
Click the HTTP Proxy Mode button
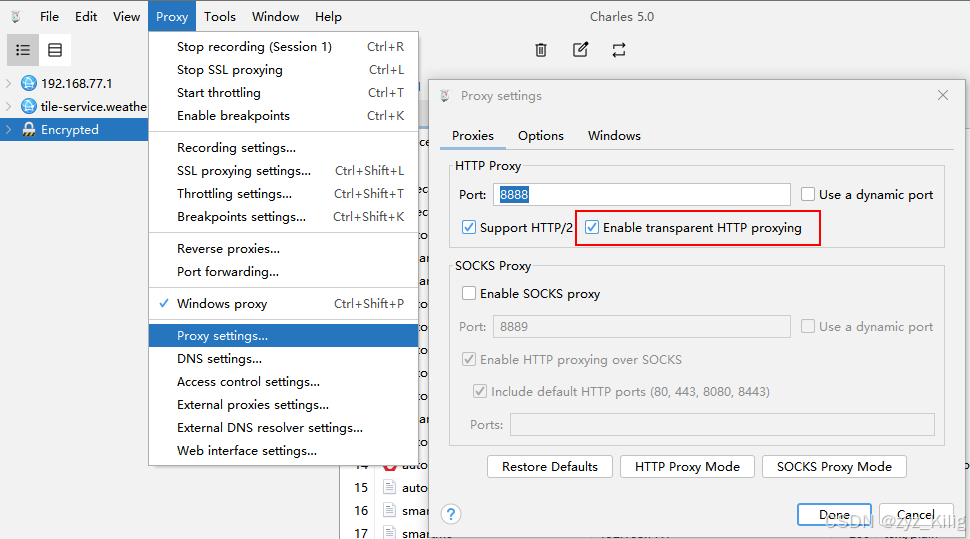(687, 467)
